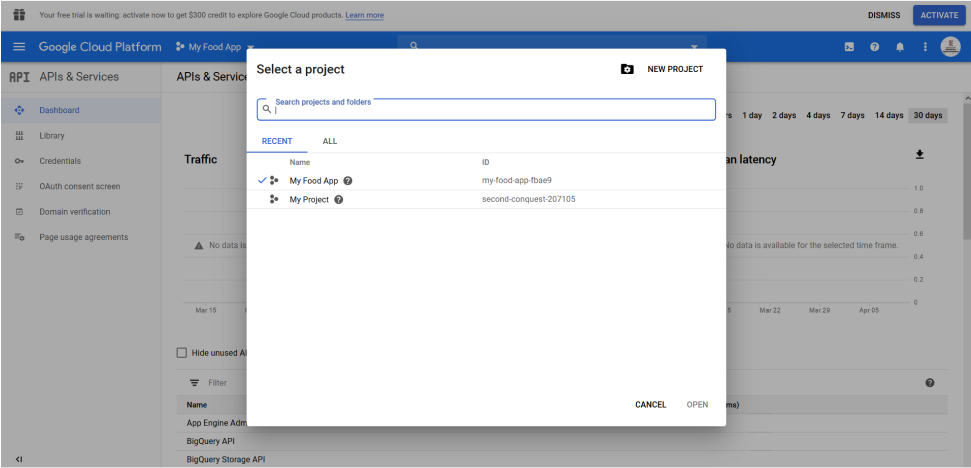Viewport: 971px width, 468px height.
Task: Click the project icon for My Project row
Action: (x=274, y=199)
